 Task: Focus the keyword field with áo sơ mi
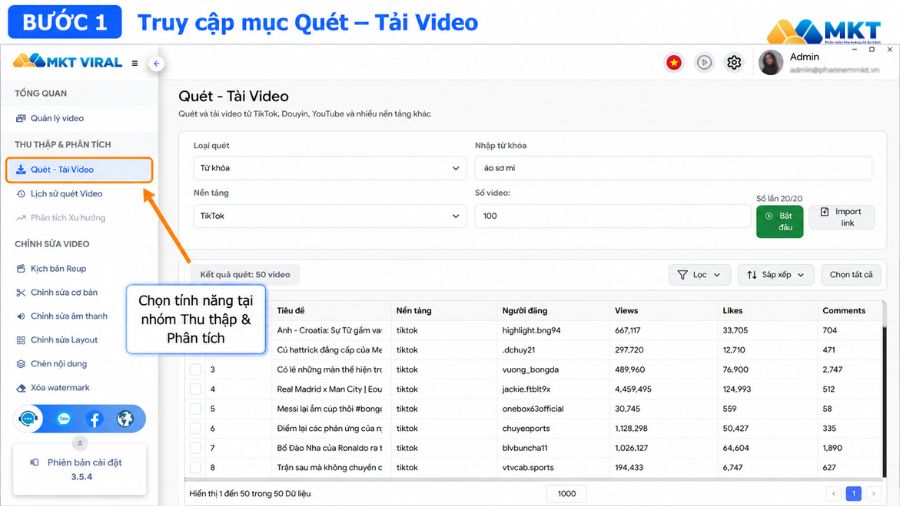(673, 168)
